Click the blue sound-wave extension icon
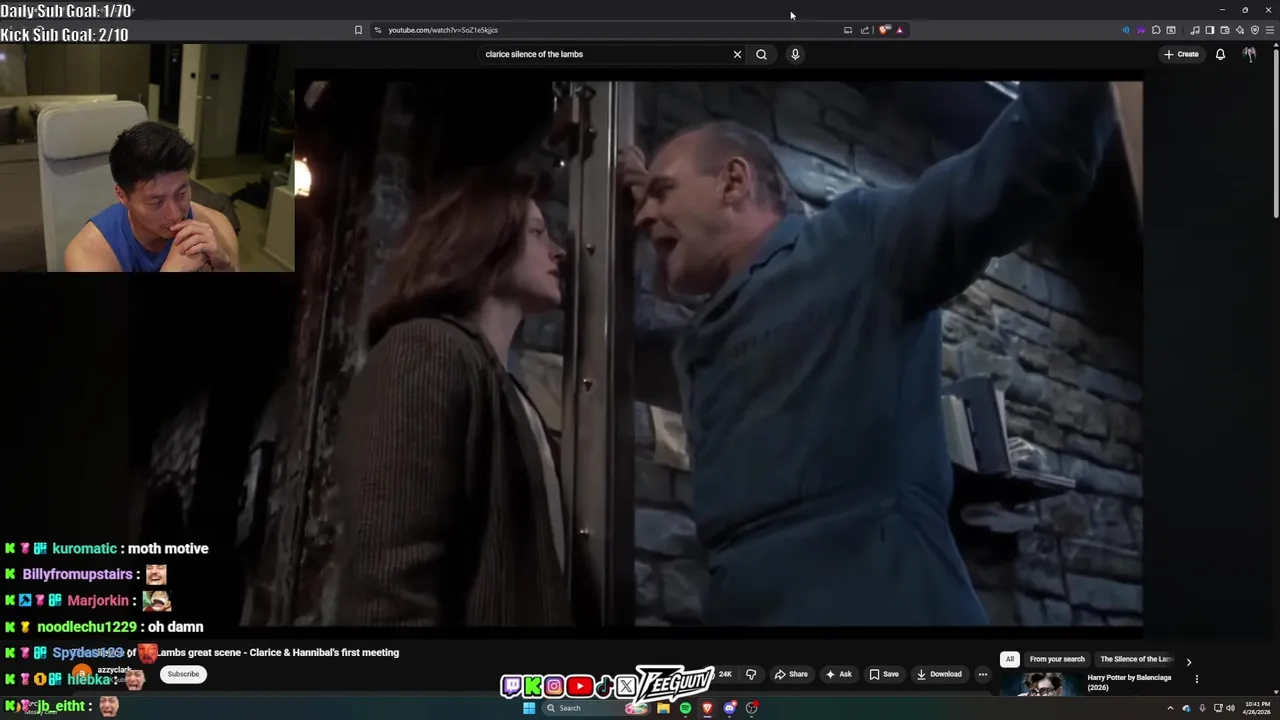Image resolution: width=1280 pixels, height=720 pixels. pyautogui.click(x=1126, y=30)
